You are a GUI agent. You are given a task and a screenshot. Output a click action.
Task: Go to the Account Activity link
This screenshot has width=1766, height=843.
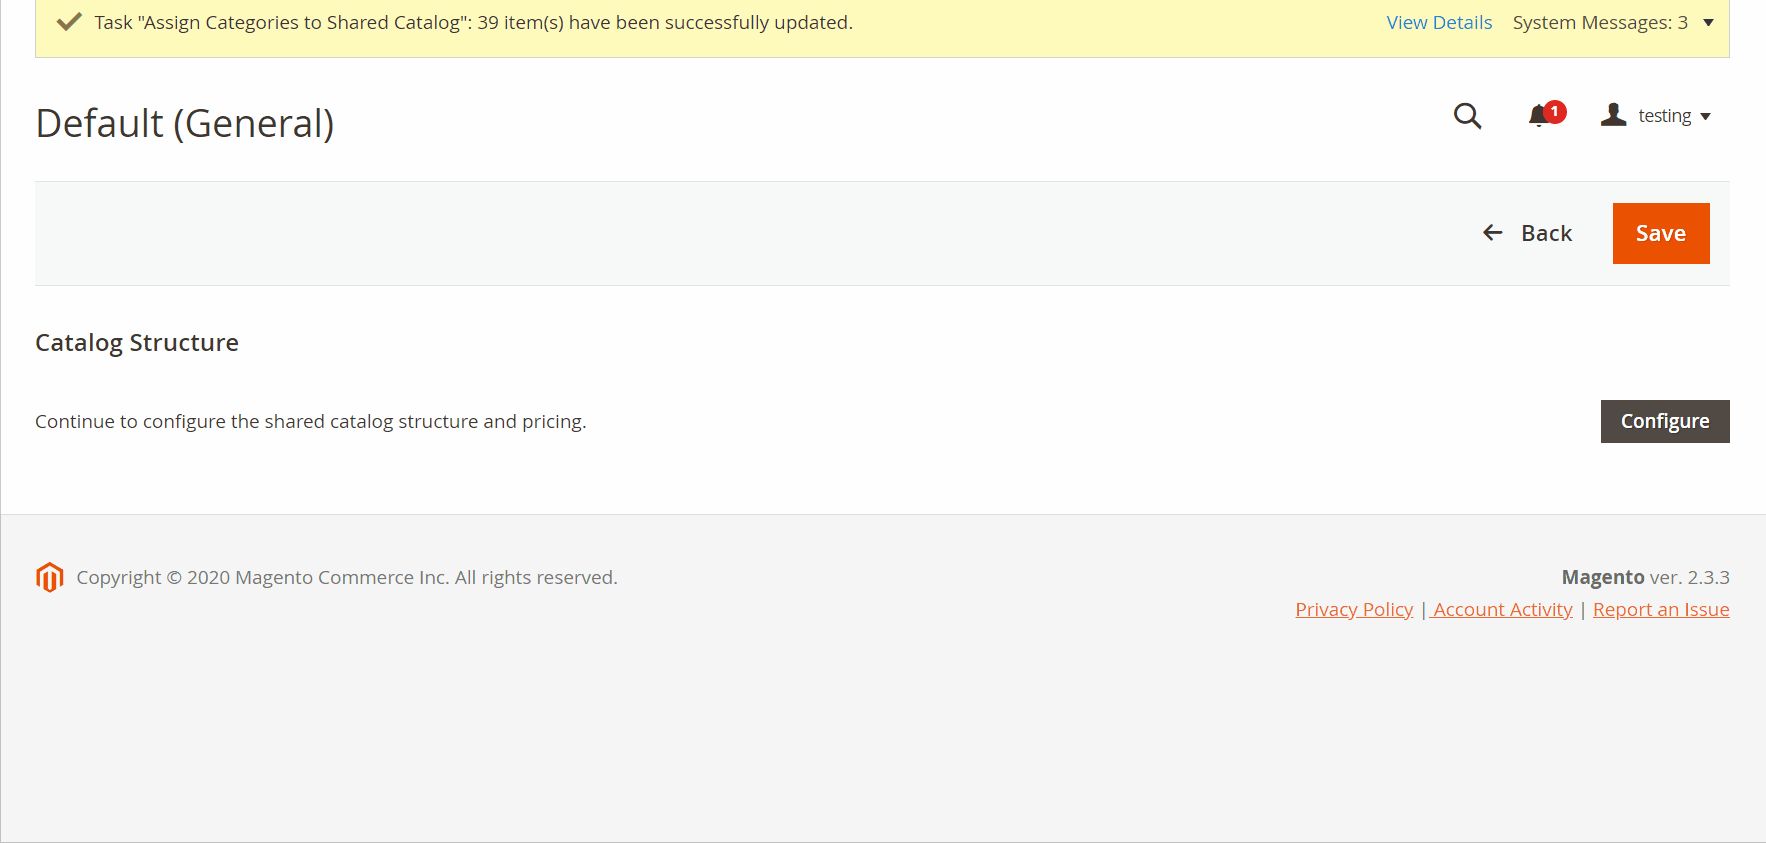point(1502,609)
